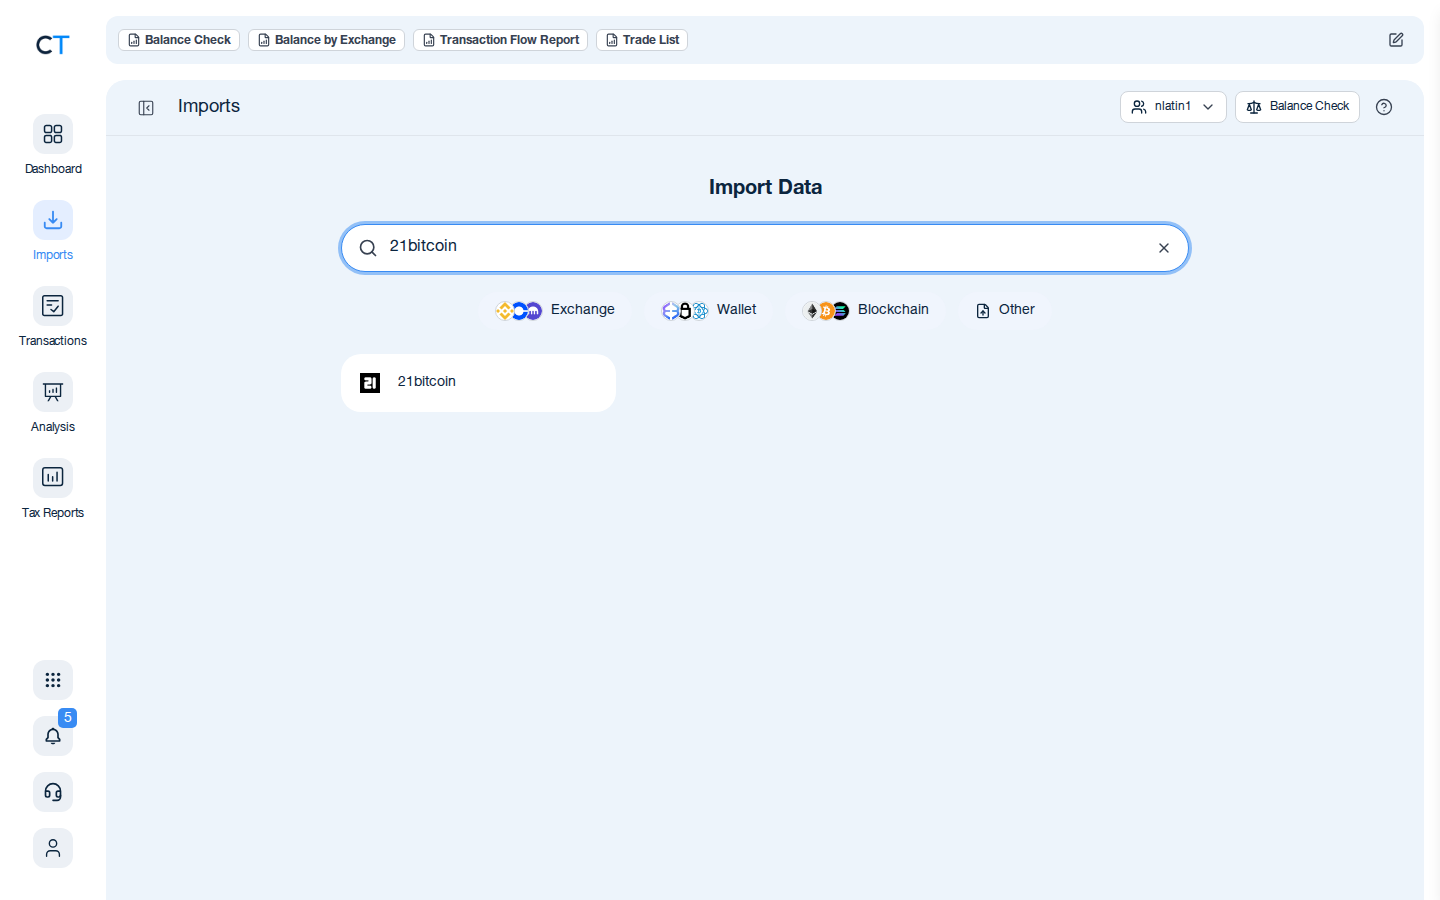This screenshot has height=900, width=1440.
Task: Click the CT logo icon
Action: [52, 45]
